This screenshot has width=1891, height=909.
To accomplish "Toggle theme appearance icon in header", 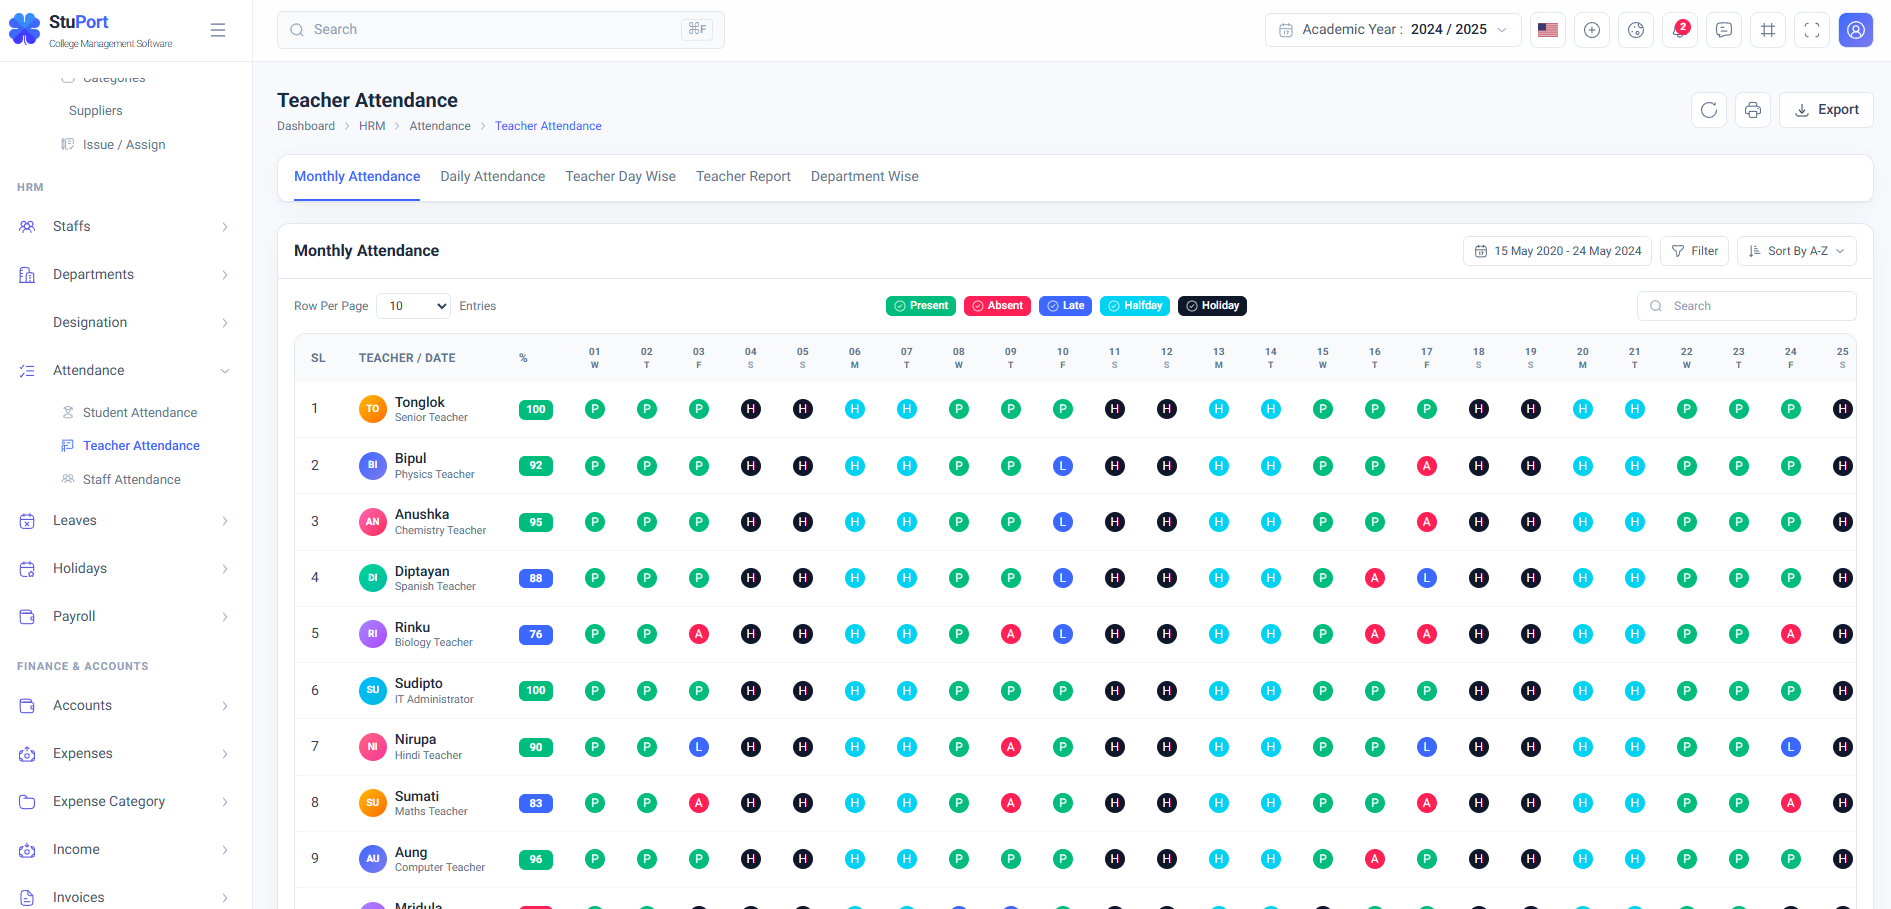I will (x=1636, y=30).
